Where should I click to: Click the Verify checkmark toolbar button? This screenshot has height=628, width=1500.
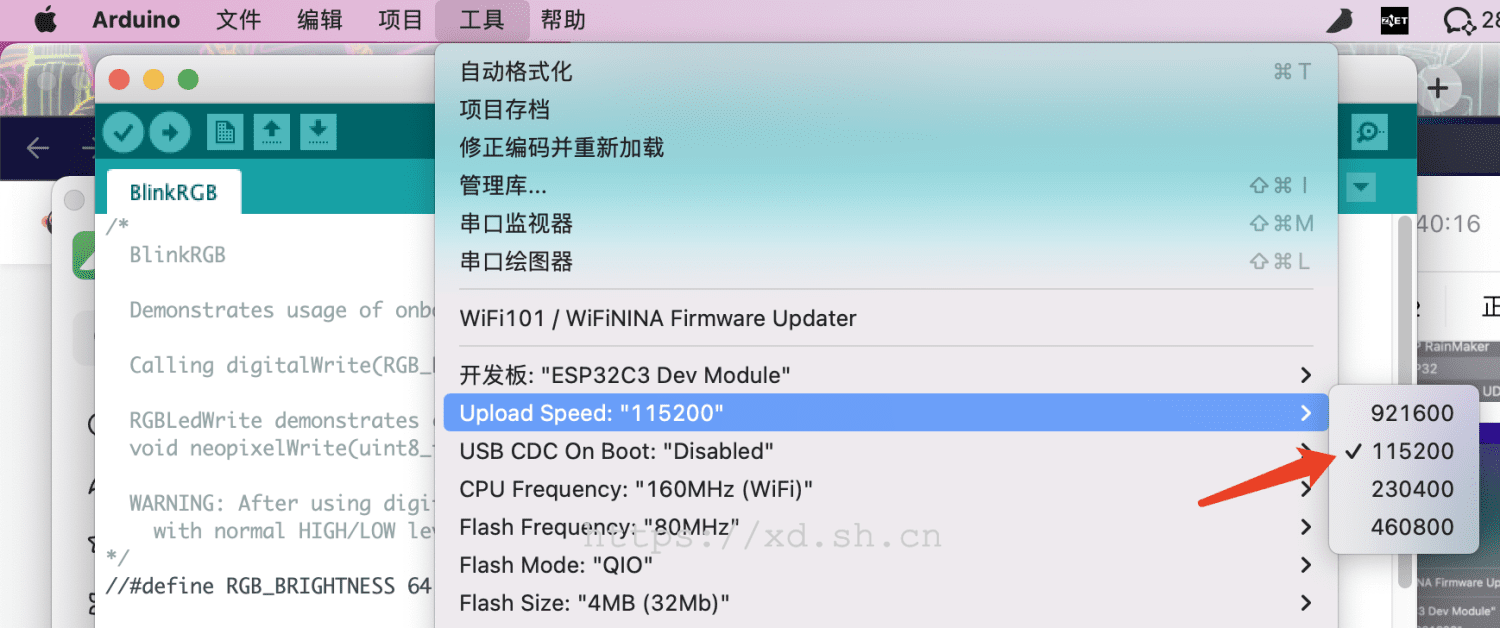(x=123, y=132)
